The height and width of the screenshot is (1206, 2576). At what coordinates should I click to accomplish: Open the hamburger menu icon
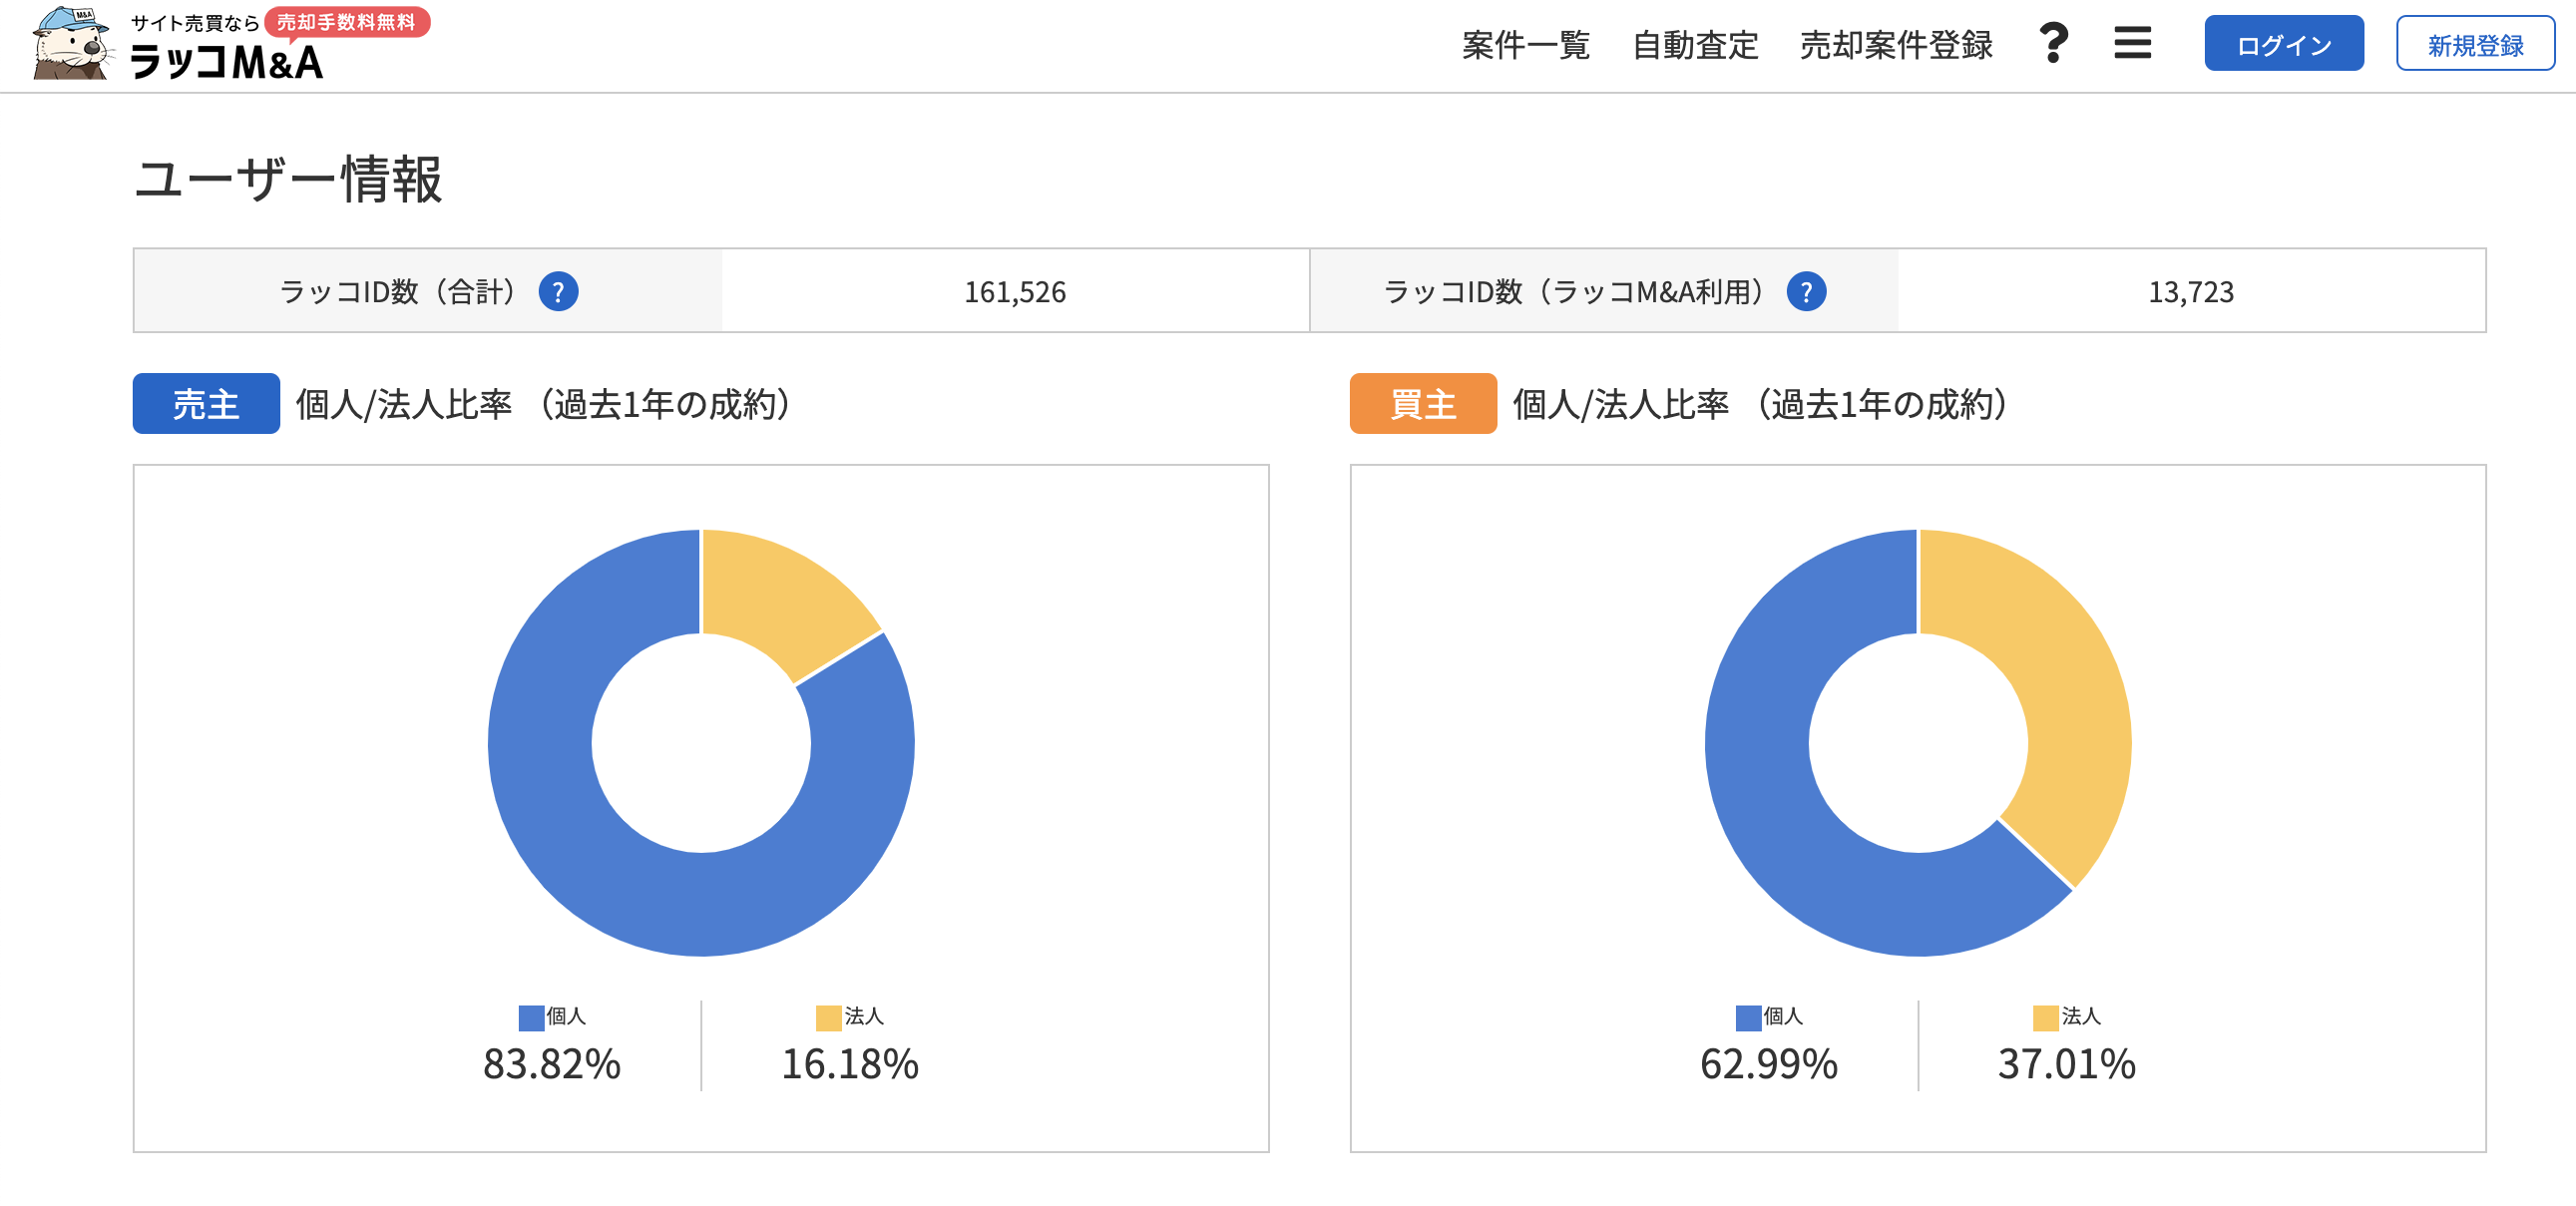pyautogui.click(x=2132, y=43)
